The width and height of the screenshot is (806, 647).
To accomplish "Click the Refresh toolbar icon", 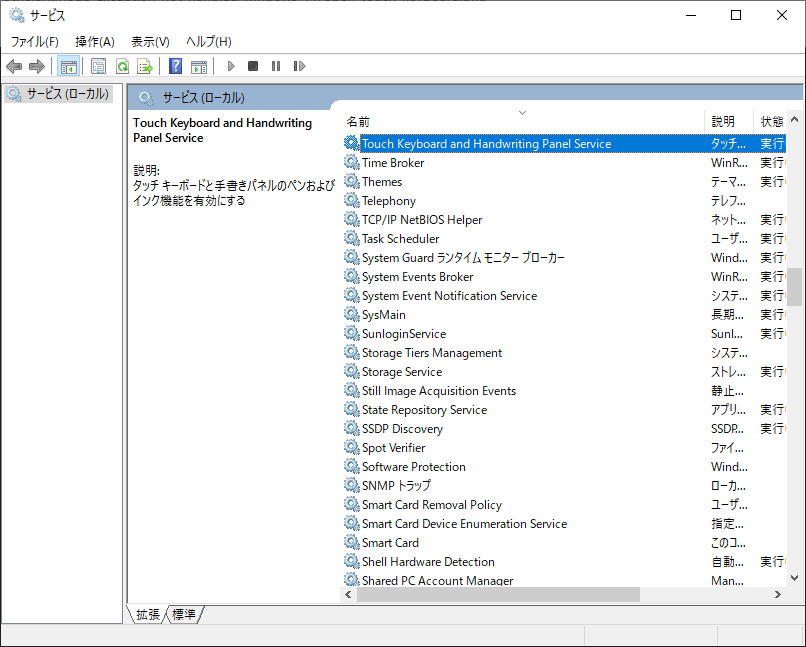I will pyautogui.click(x=122, y=66).
